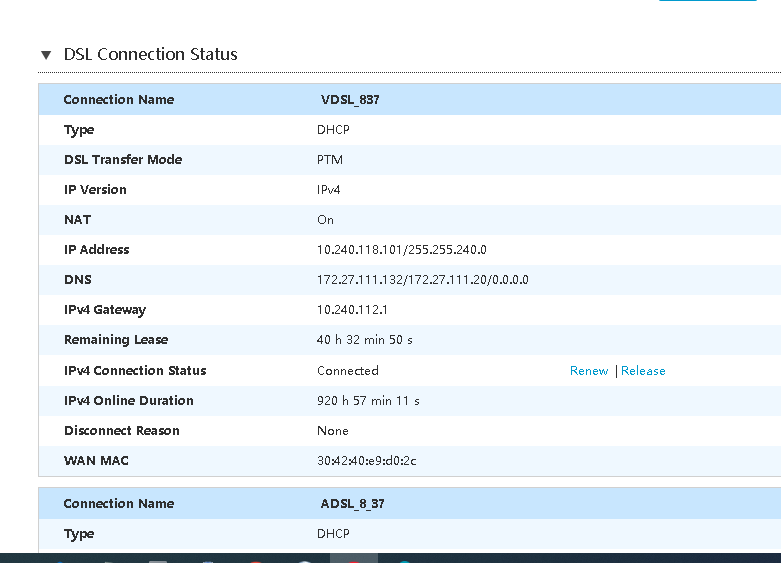Click the Remaining Lease time value
Image resolution: width=781 pixels, height=563 pixels.
(x=365, y=340)
